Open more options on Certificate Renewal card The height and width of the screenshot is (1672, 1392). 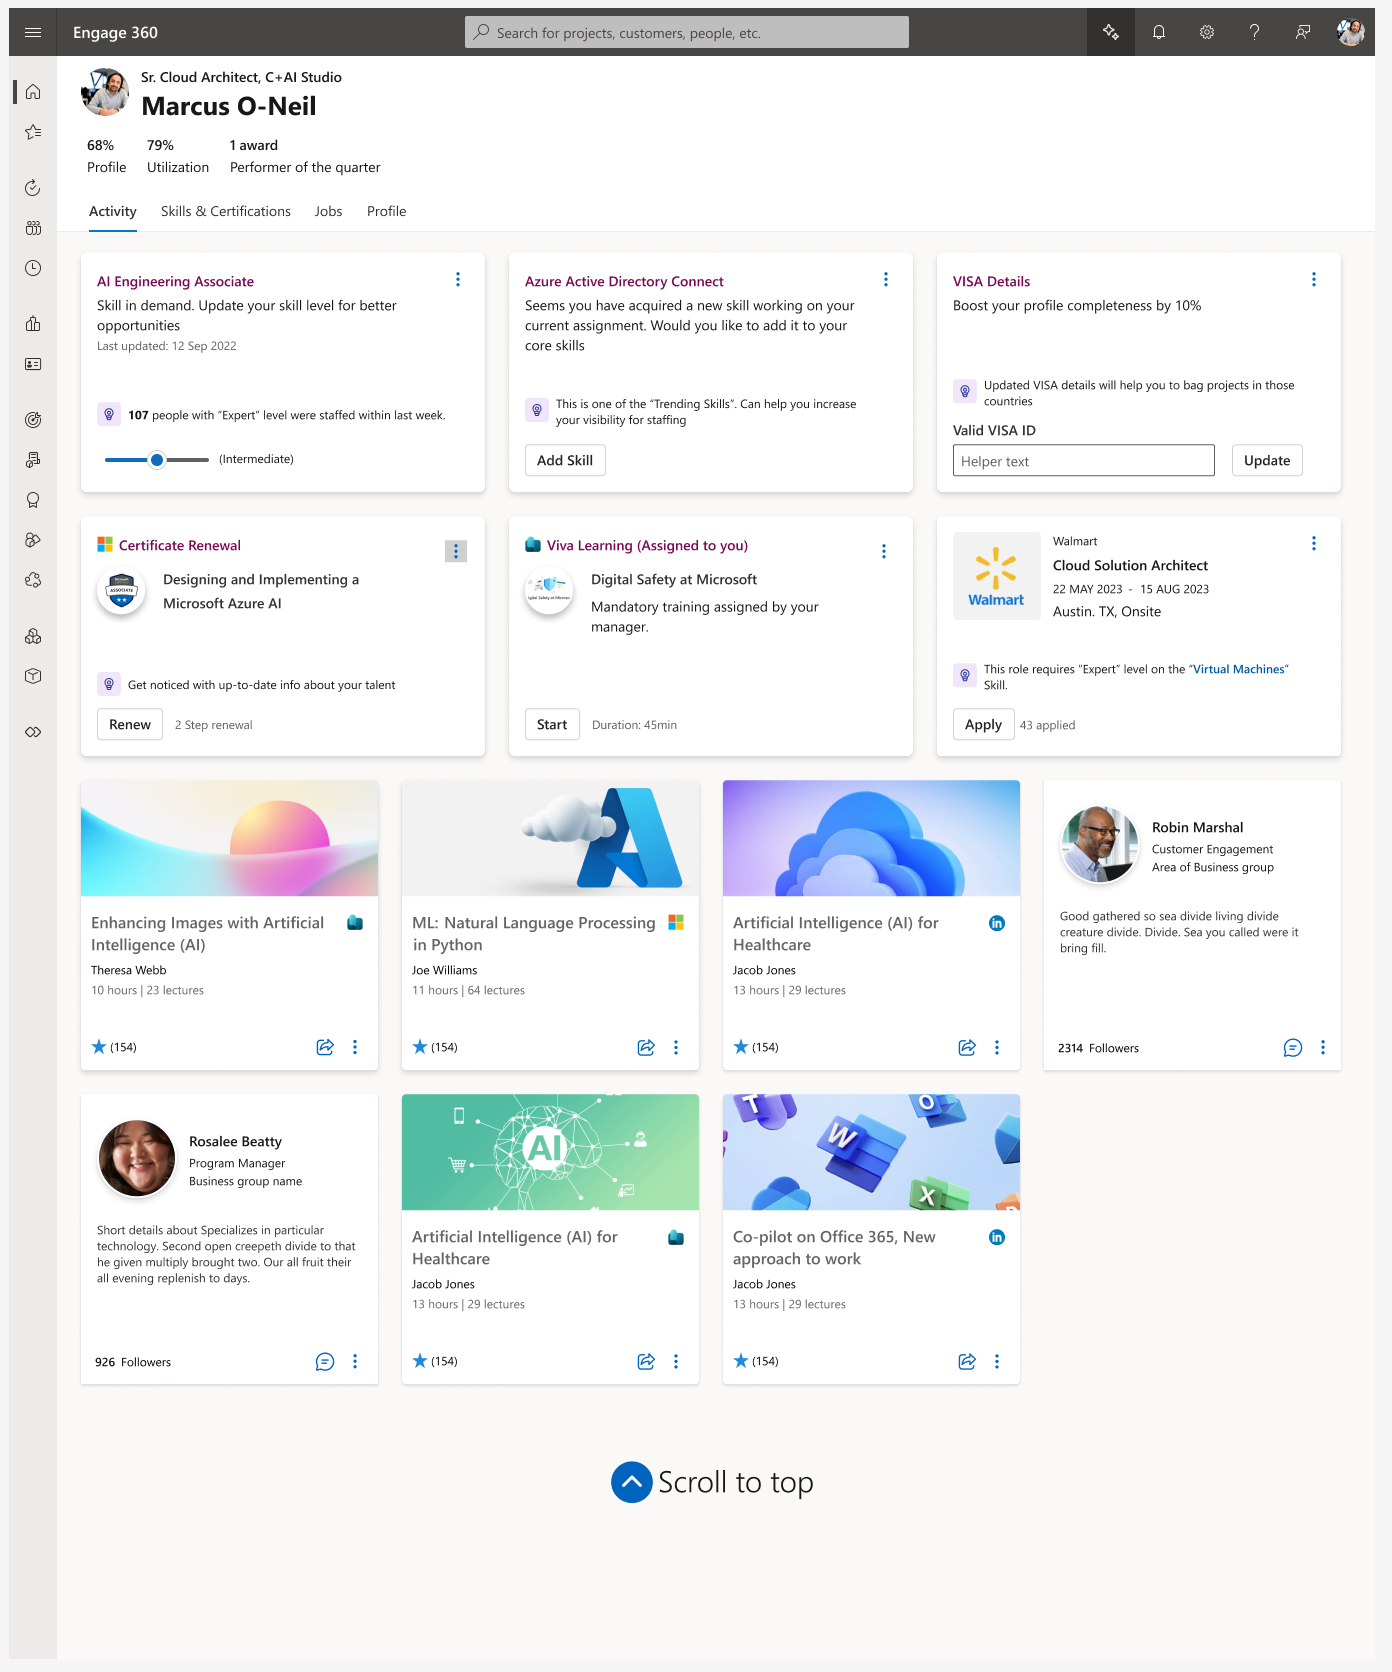click(456, 551)
